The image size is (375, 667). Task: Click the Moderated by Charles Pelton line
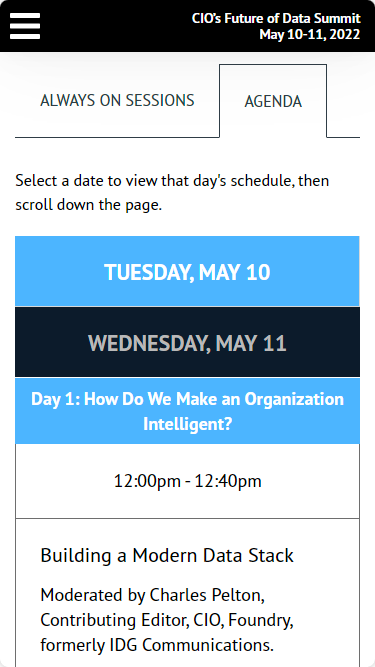pyautogui.click(x=153, y=595)
